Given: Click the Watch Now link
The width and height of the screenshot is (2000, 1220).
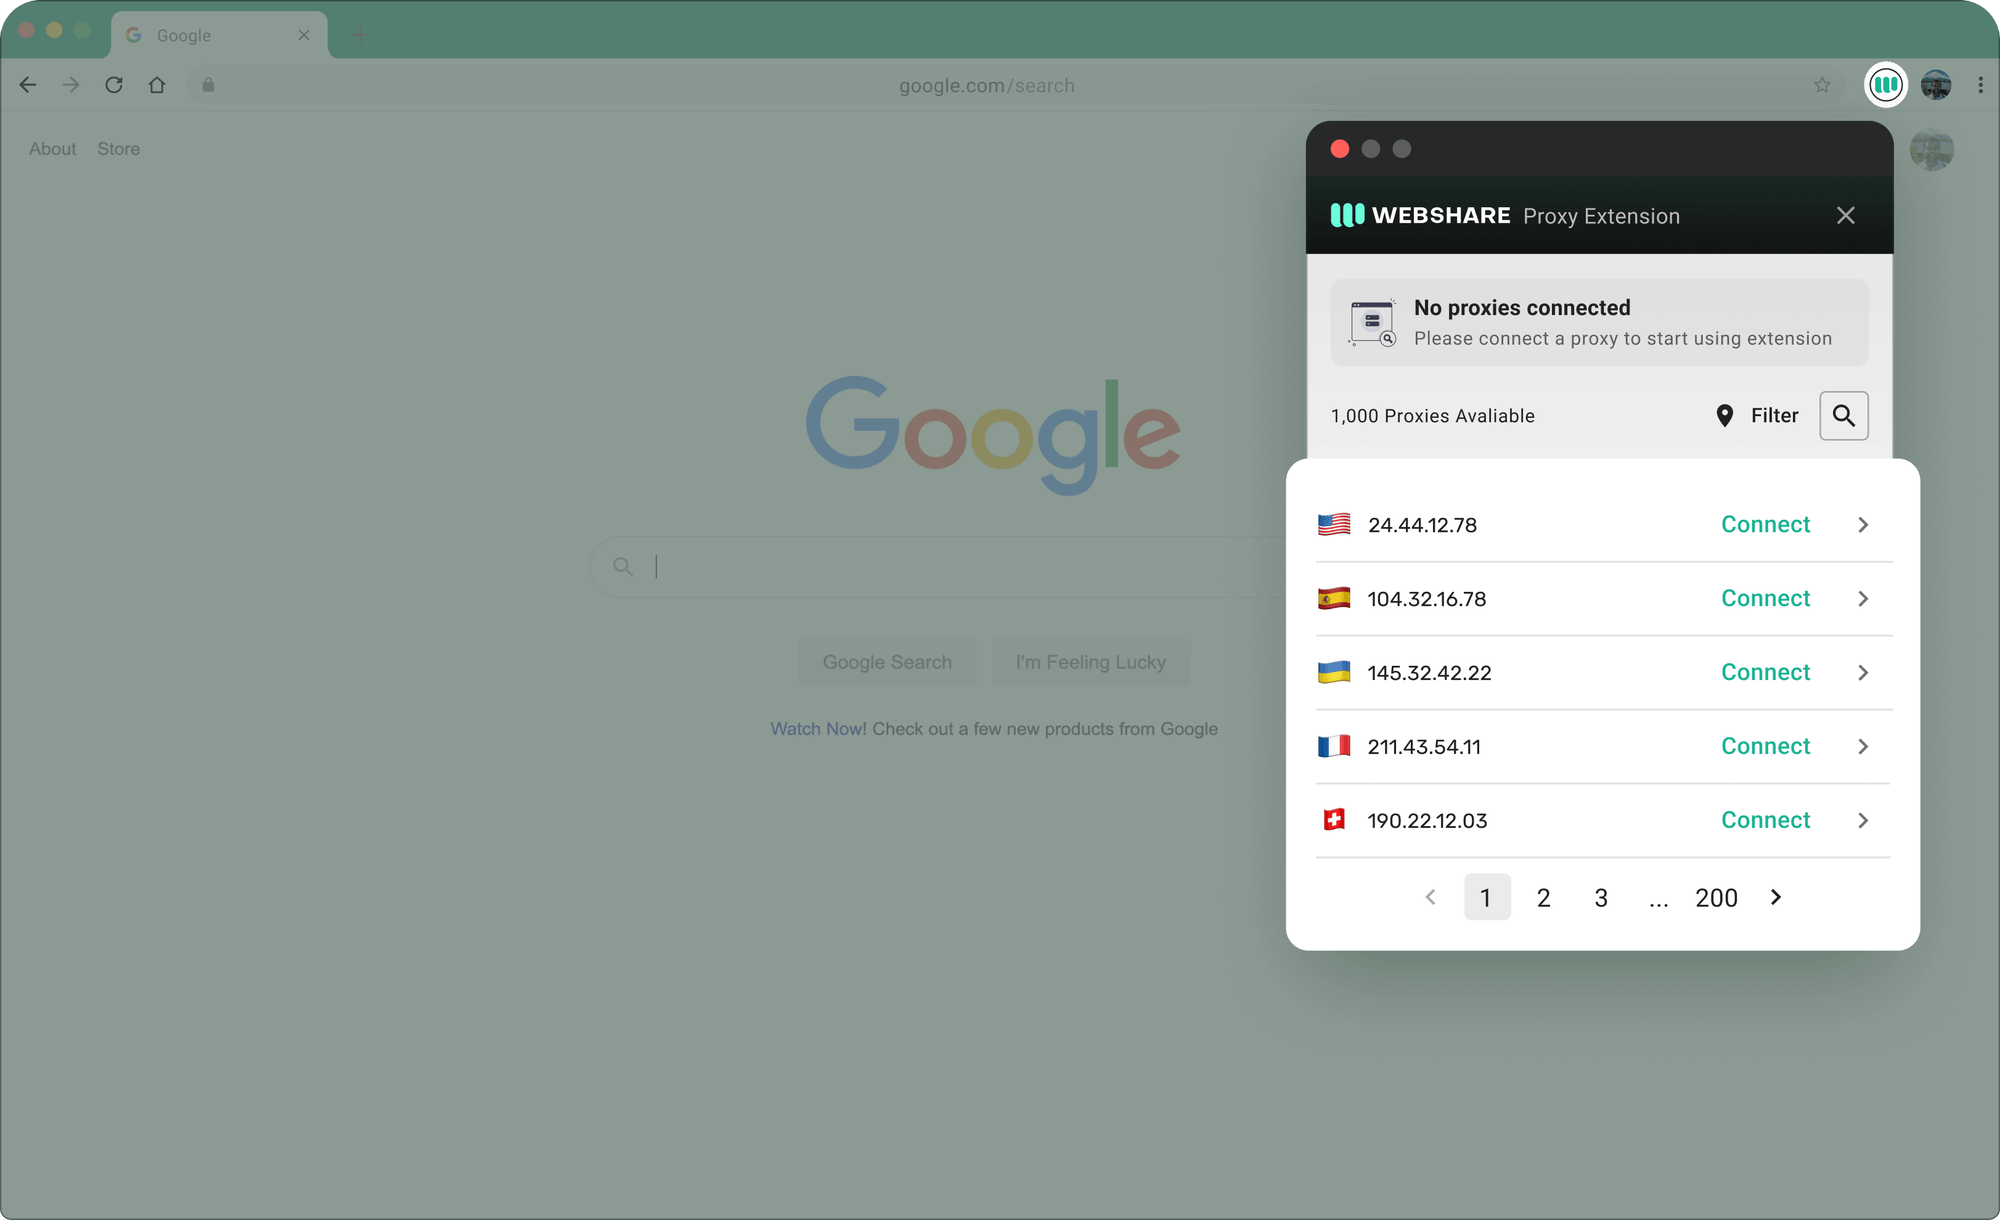Looking at the screenshot, I should coord(816,728).
